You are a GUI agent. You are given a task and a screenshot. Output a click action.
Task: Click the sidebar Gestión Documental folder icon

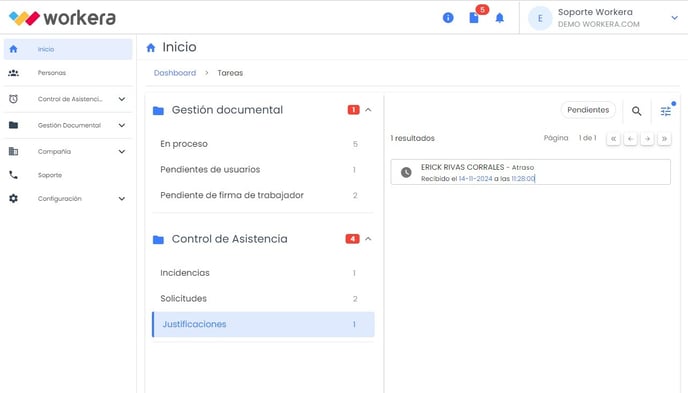tap(14, 125)
